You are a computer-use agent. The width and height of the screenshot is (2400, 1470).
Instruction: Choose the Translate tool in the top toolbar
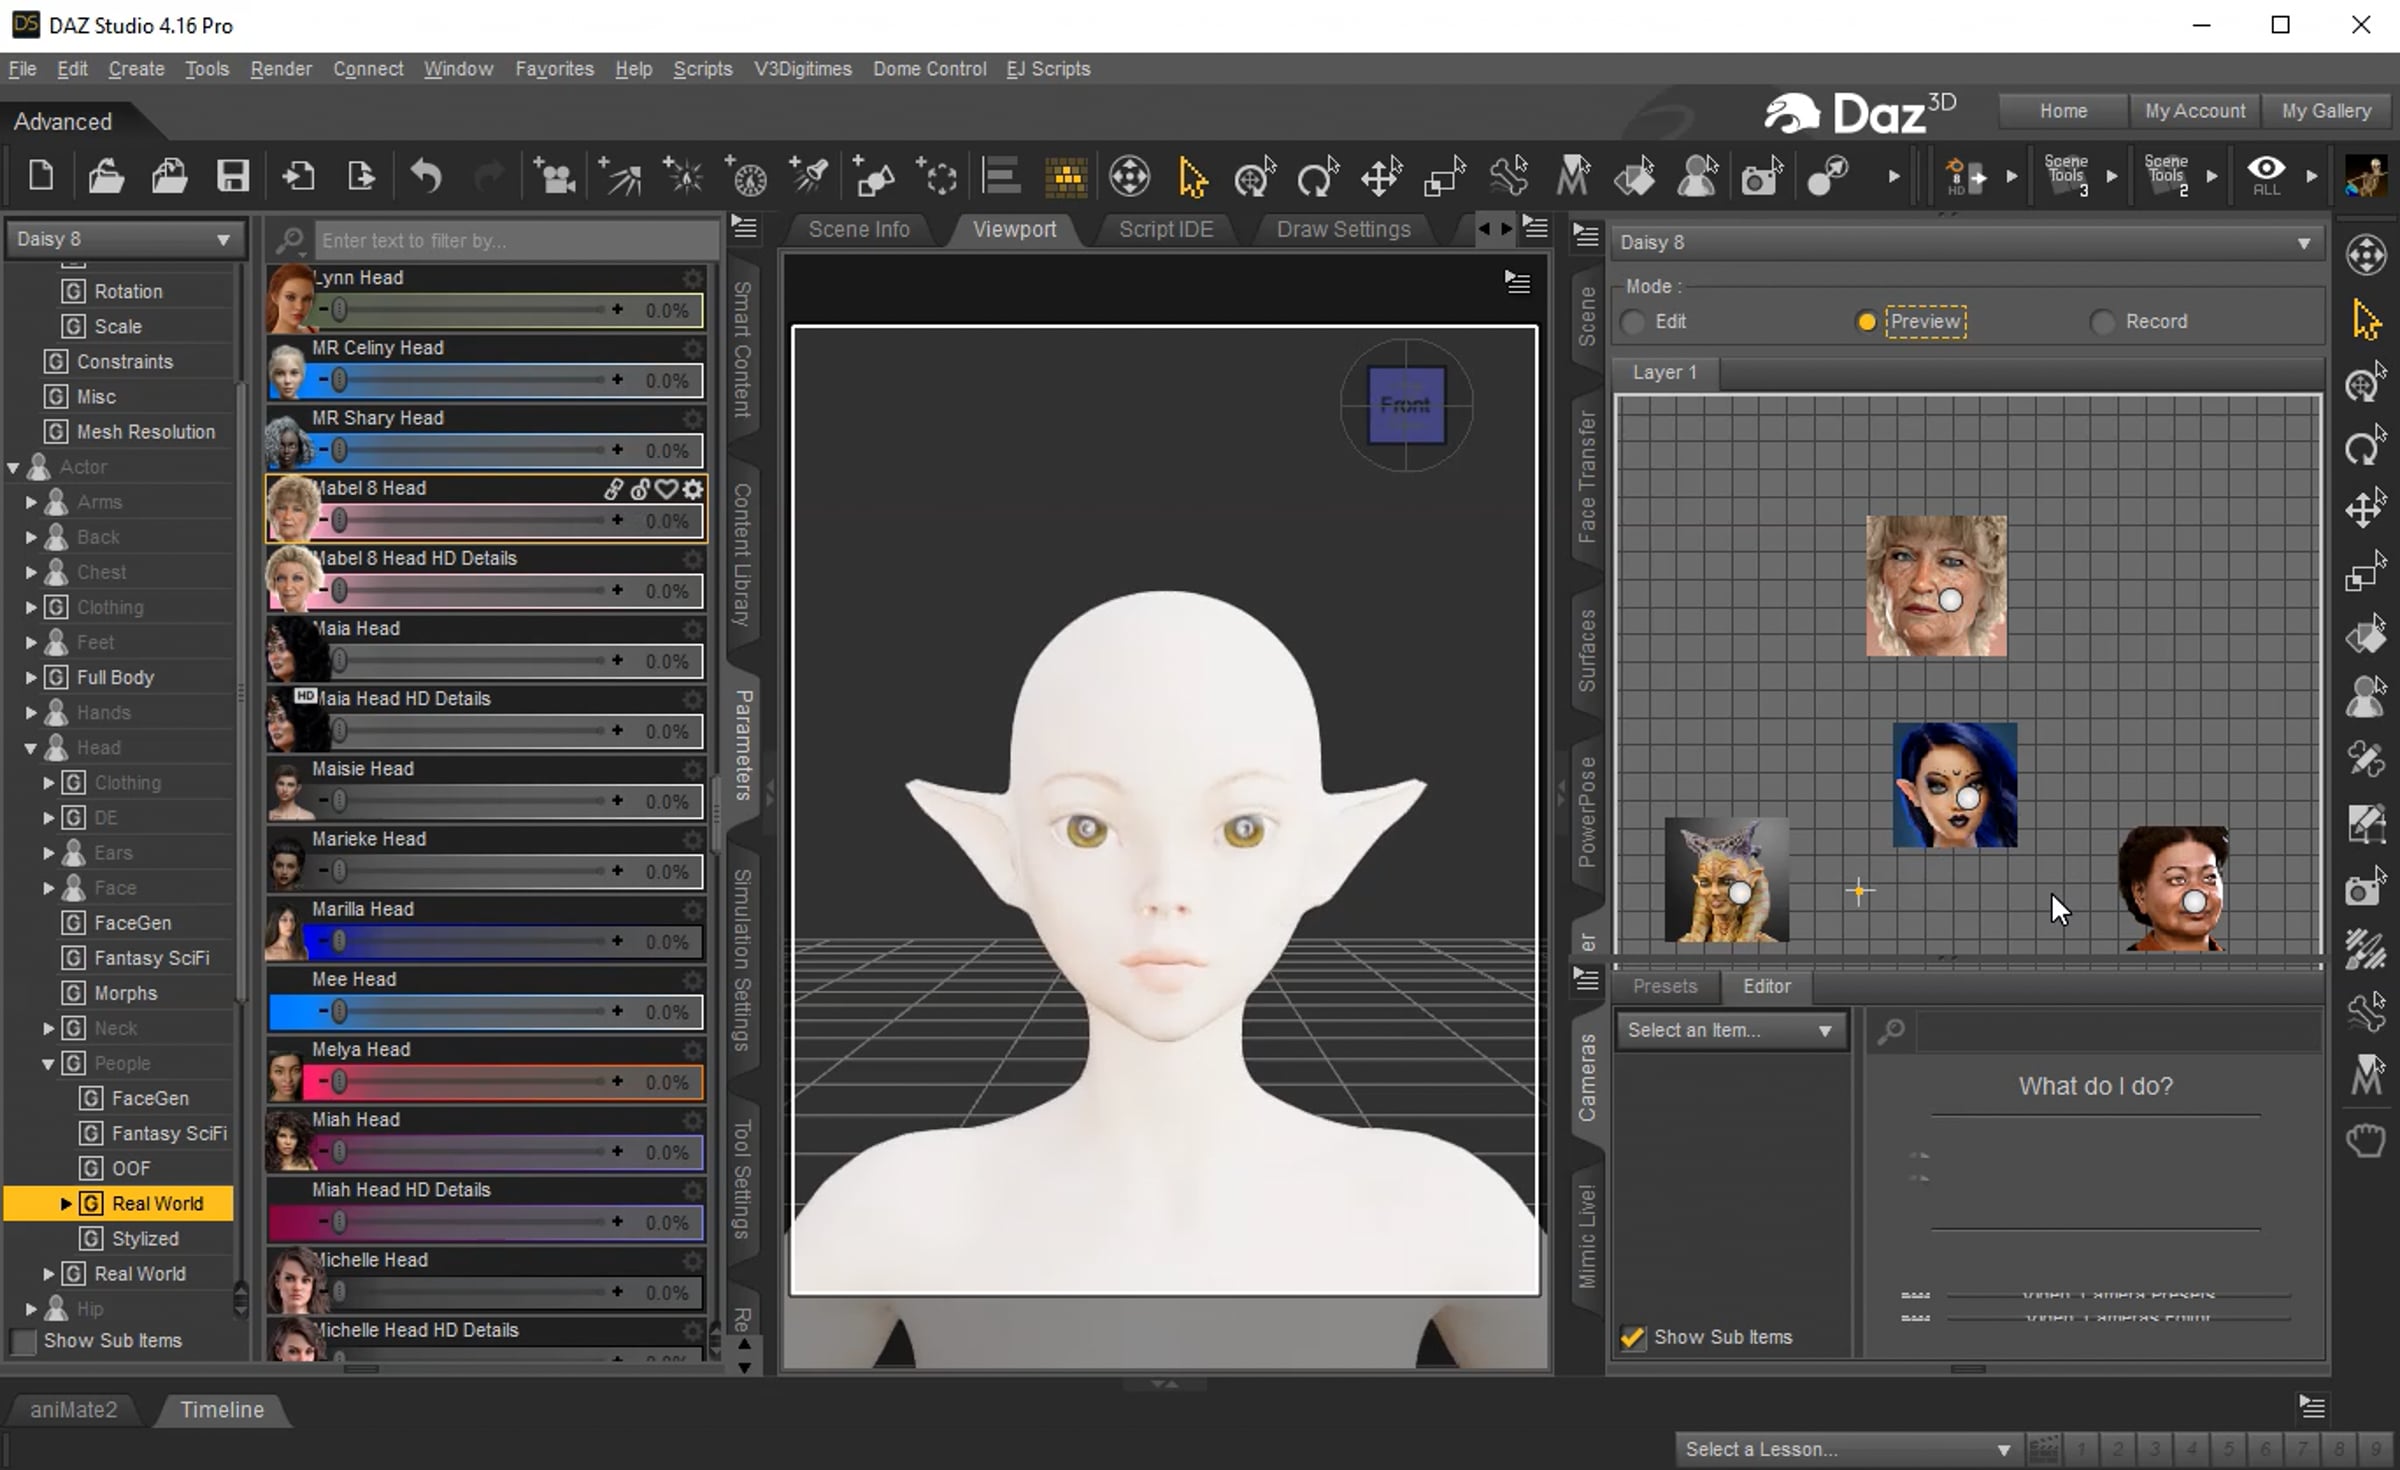click(x=1382, y=177)
